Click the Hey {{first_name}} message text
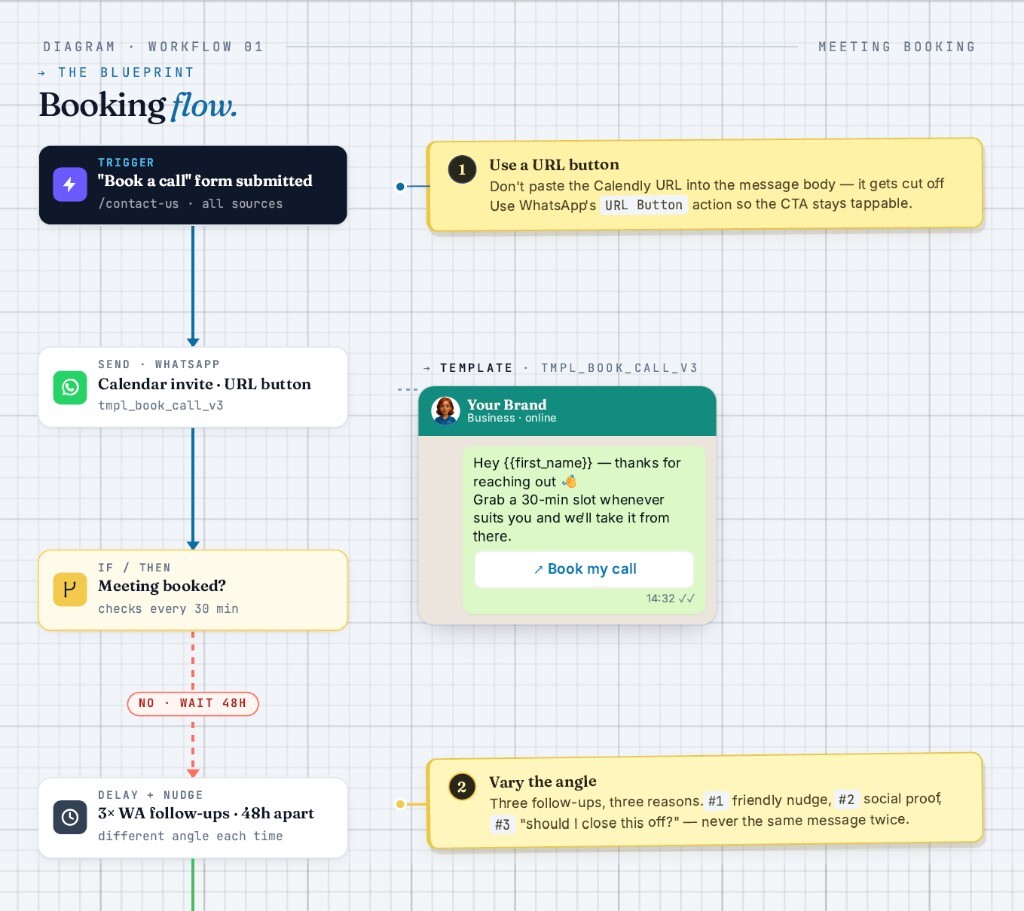This screenshot has width=1024, height=911. [577, 500]
